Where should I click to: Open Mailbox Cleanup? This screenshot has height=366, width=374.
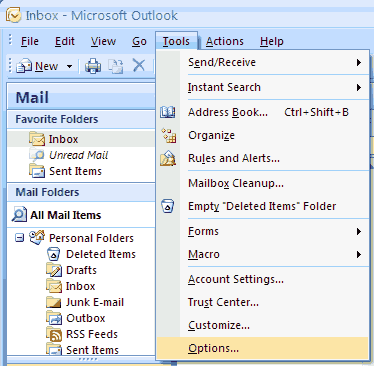263,183
